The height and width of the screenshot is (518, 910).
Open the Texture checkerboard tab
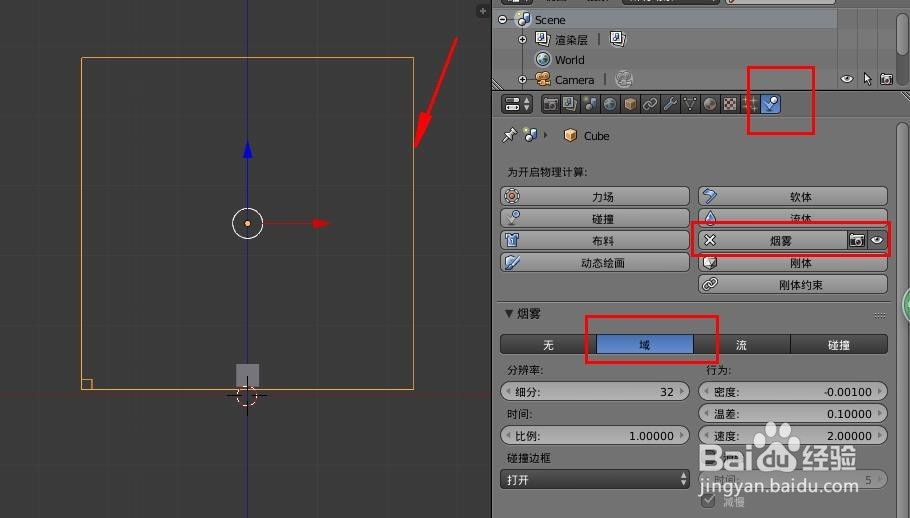(x=730, y=104)
